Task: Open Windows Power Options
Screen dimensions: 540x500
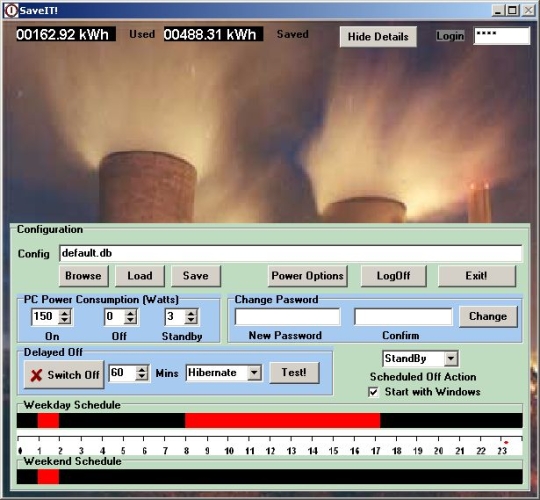Action: pos(308,276)
